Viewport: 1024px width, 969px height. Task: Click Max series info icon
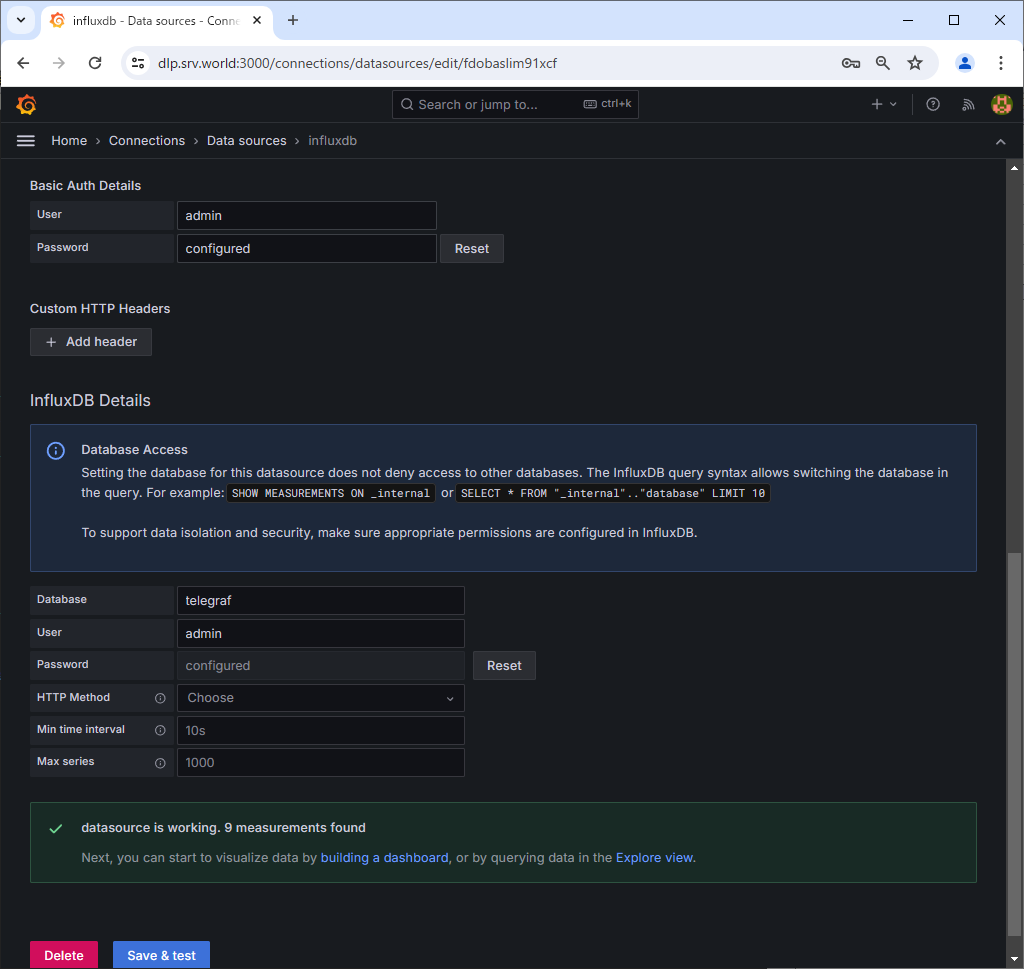click(160, 763)
